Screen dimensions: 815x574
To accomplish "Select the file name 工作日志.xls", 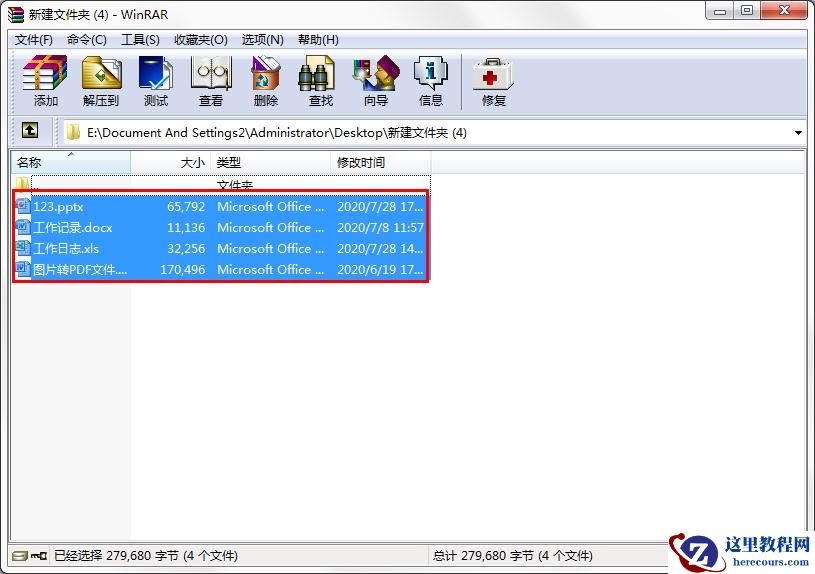I will (66, 249).
